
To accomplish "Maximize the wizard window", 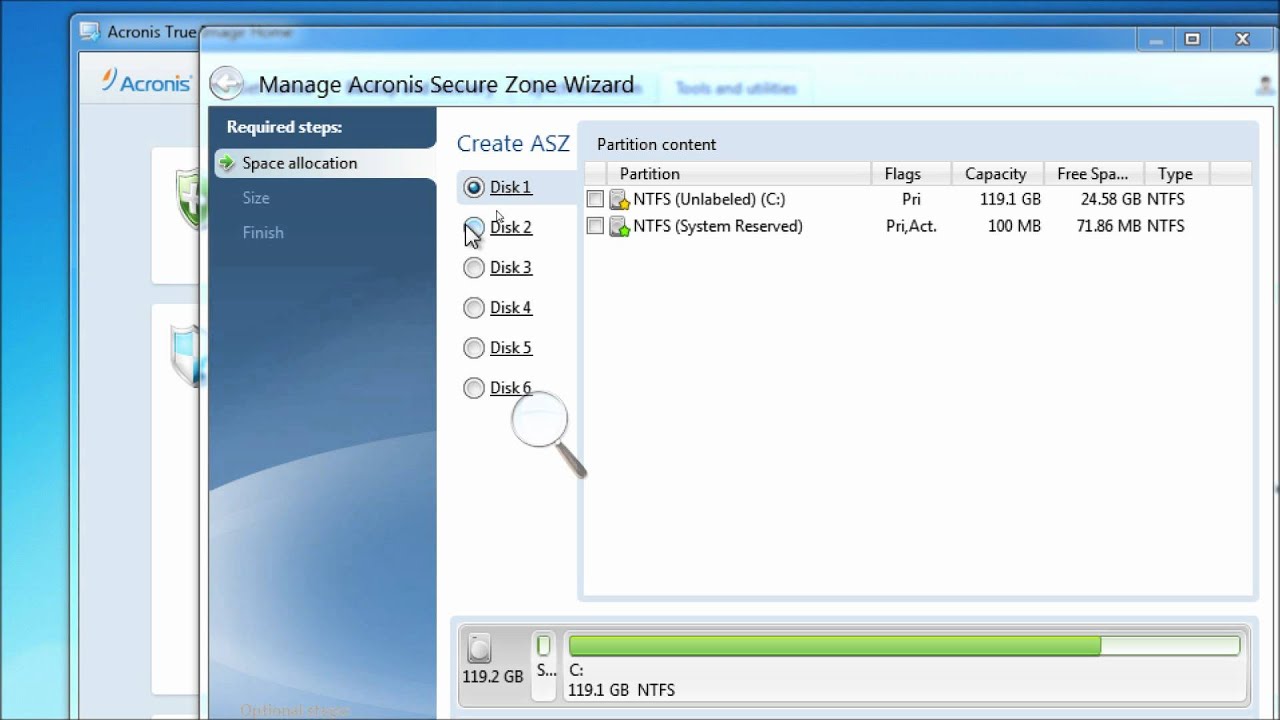I will coord(1192,39).
